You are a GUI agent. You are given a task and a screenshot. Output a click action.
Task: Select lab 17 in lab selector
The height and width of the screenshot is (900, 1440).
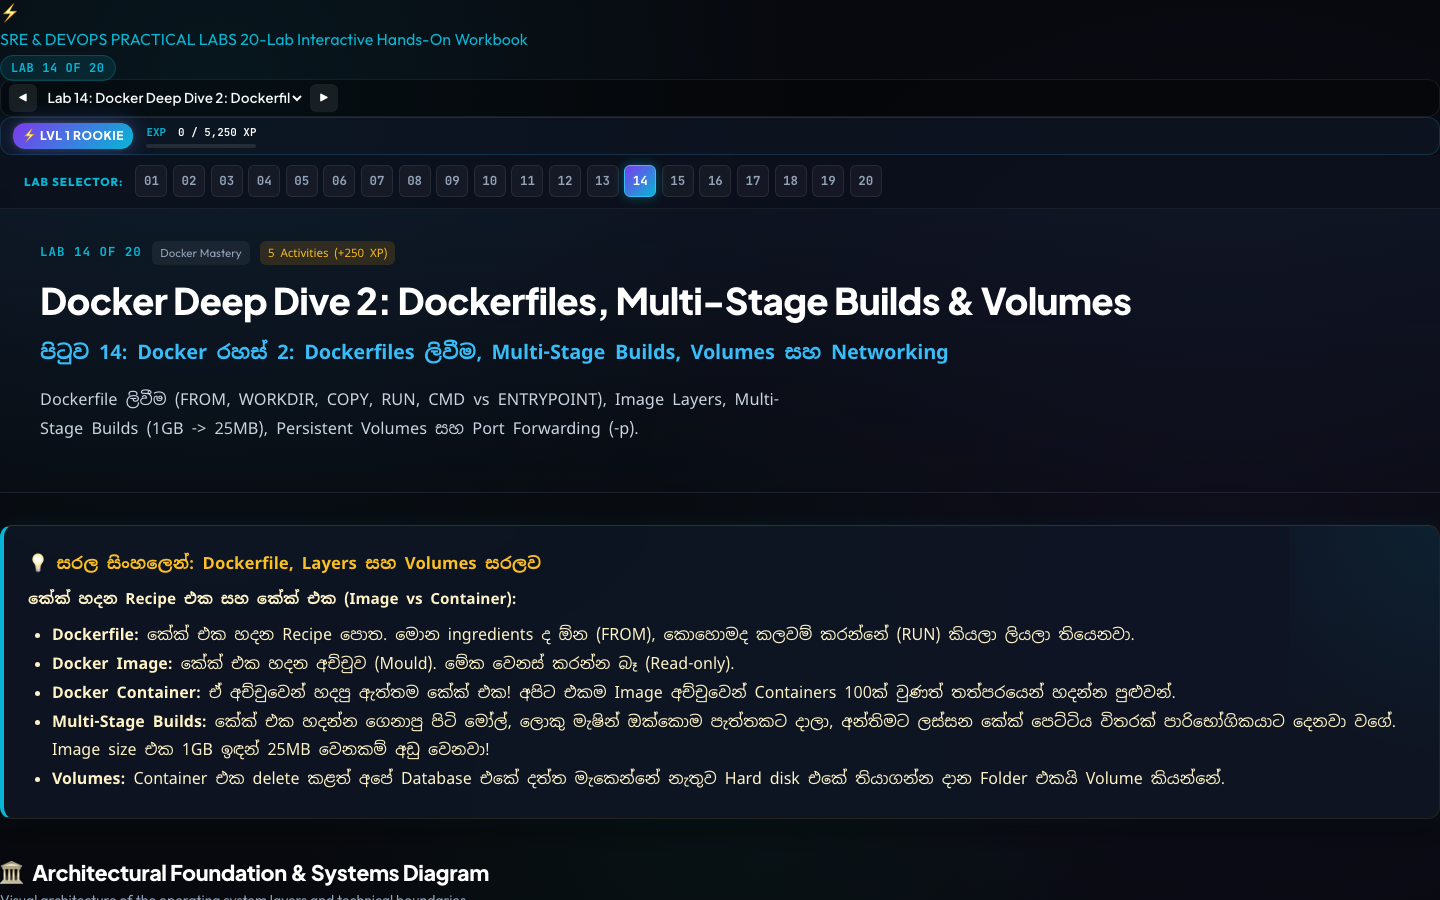753,181
